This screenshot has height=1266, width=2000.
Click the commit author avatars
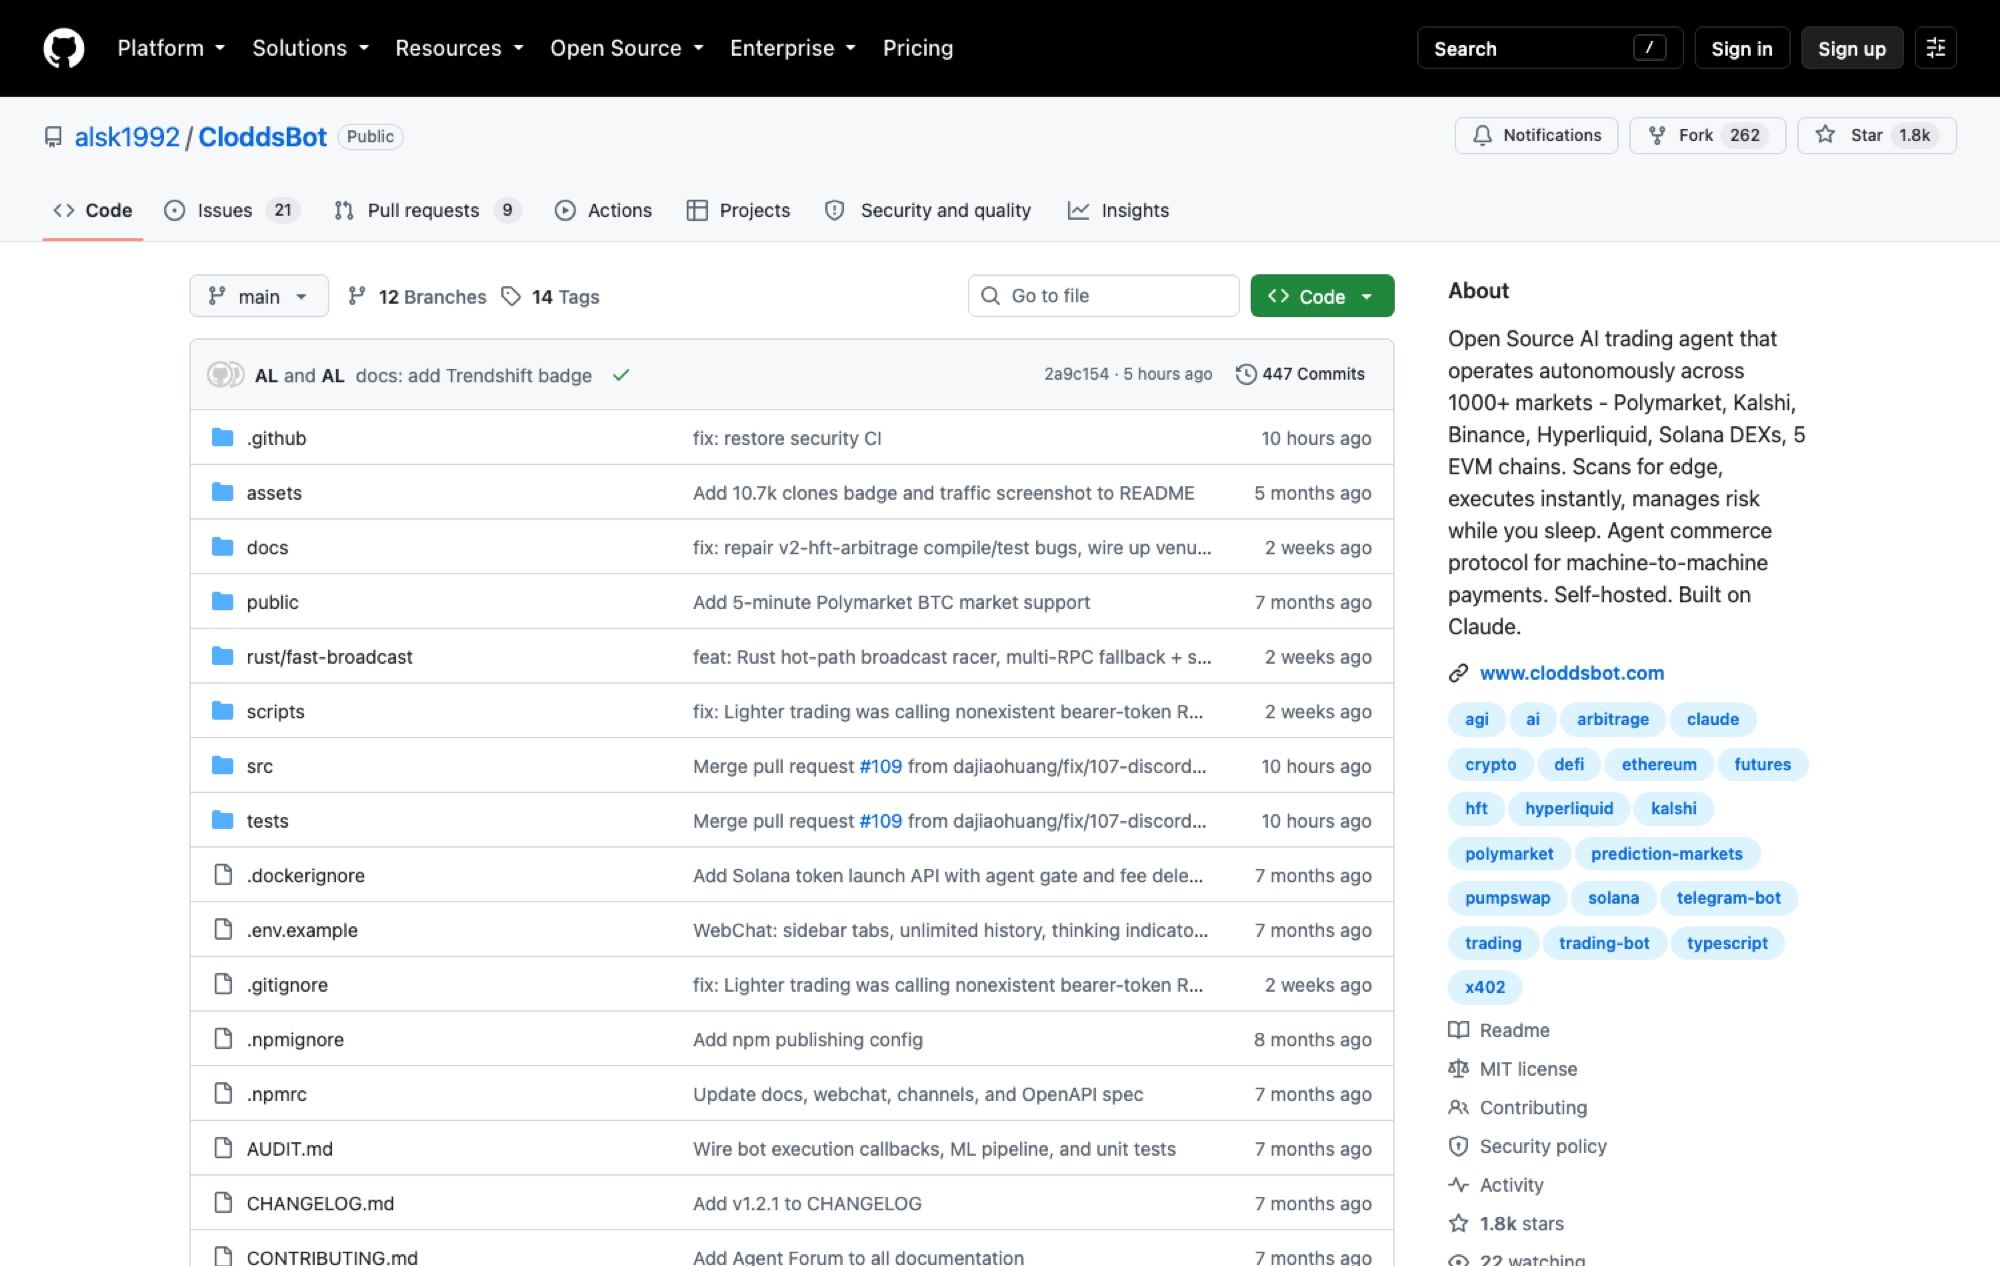[225, 375]
